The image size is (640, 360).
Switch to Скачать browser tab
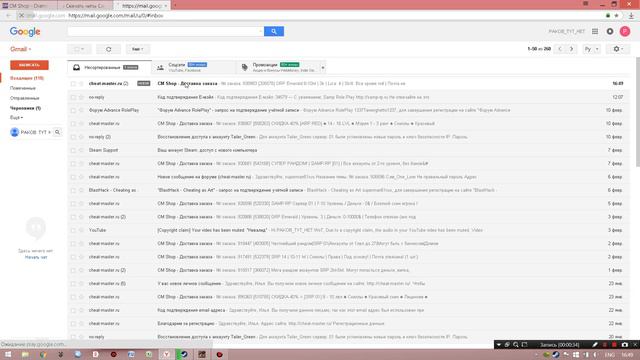tap(85, 6)
